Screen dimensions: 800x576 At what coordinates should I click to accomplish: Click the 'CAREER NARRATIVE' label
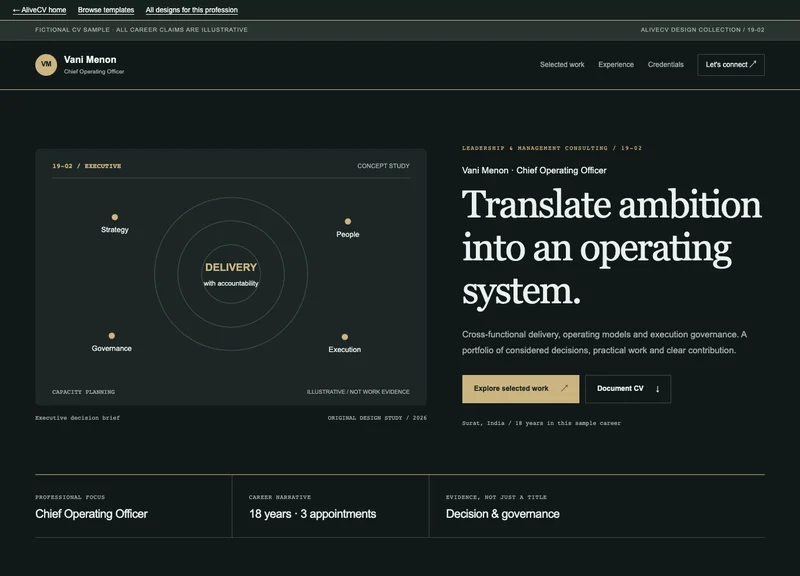(x=280, y=497)
